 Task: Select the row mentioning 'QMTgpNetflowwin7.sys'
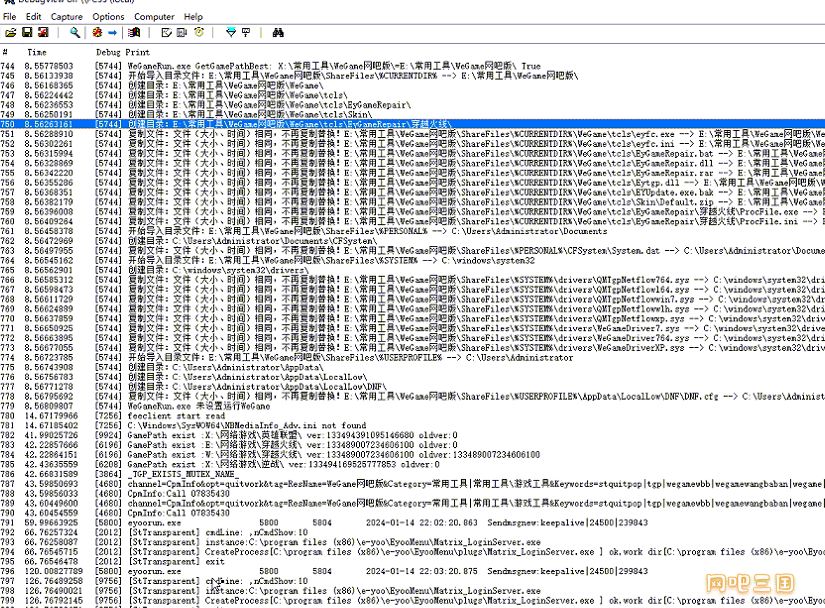(412, 299)
